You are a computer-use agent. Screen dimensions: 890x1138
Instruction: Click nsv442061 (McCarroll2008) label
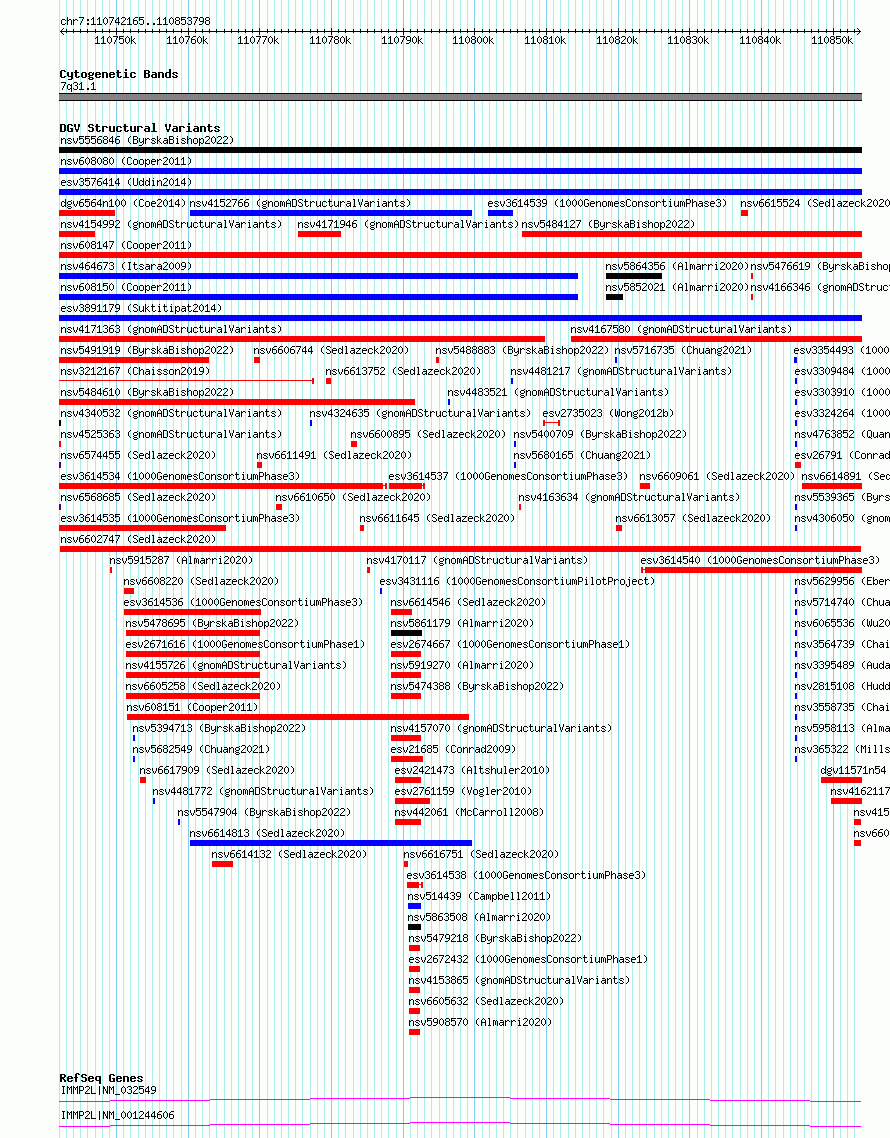[469, 813]
